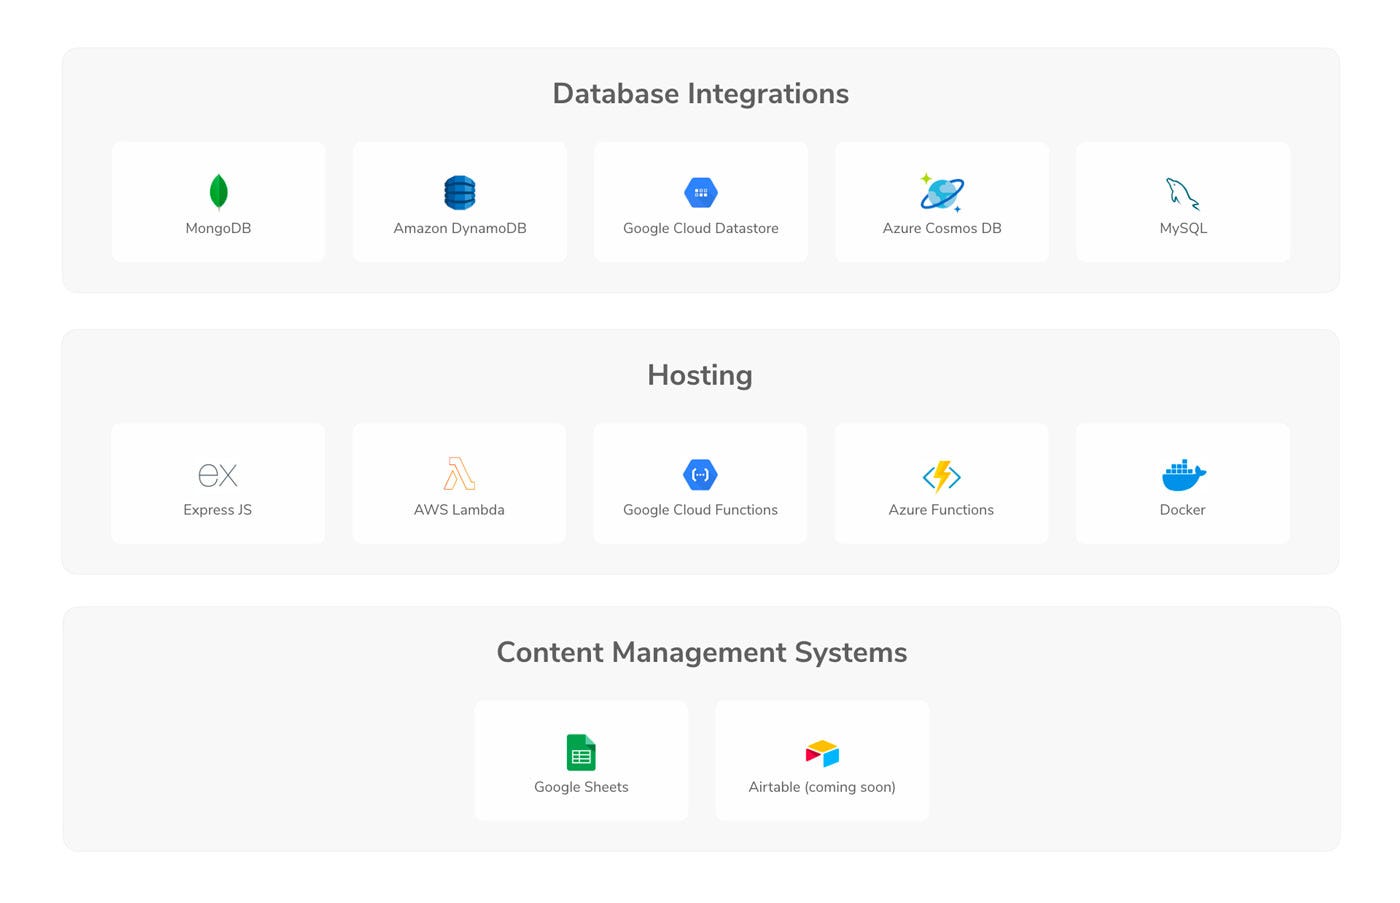This screenshot has width=1400, height=903.
Task: Click the MongoDB leaf icon
Action: [218, 192]
